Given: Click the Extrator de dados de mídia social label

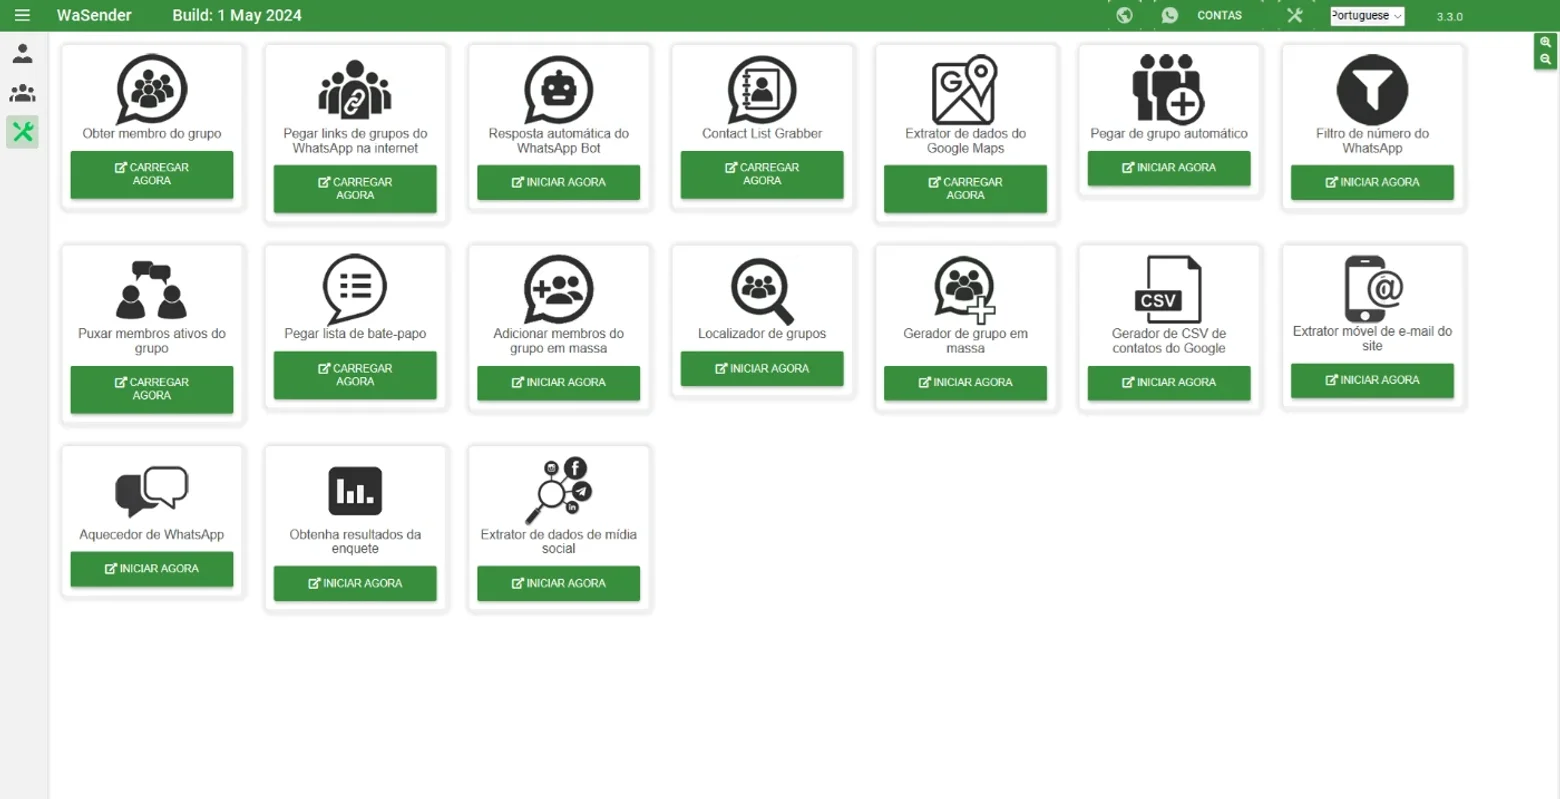Looking at the screenshot, I should [559, 542].
